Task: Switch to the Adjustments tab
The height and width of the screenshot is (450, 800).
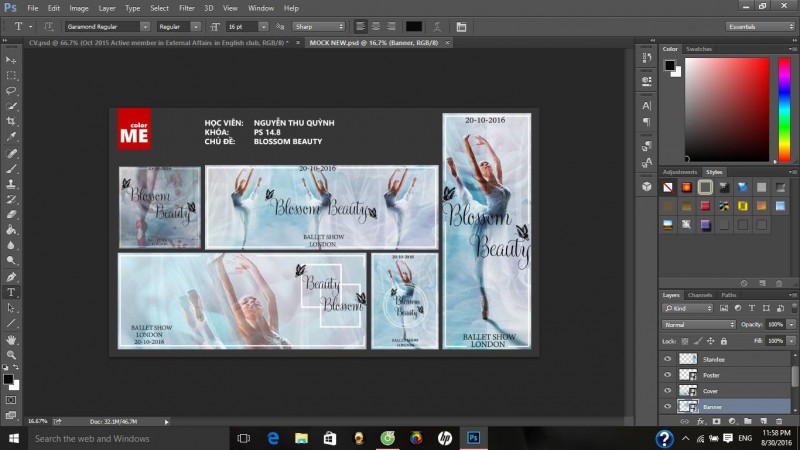Action: [680, 172]
